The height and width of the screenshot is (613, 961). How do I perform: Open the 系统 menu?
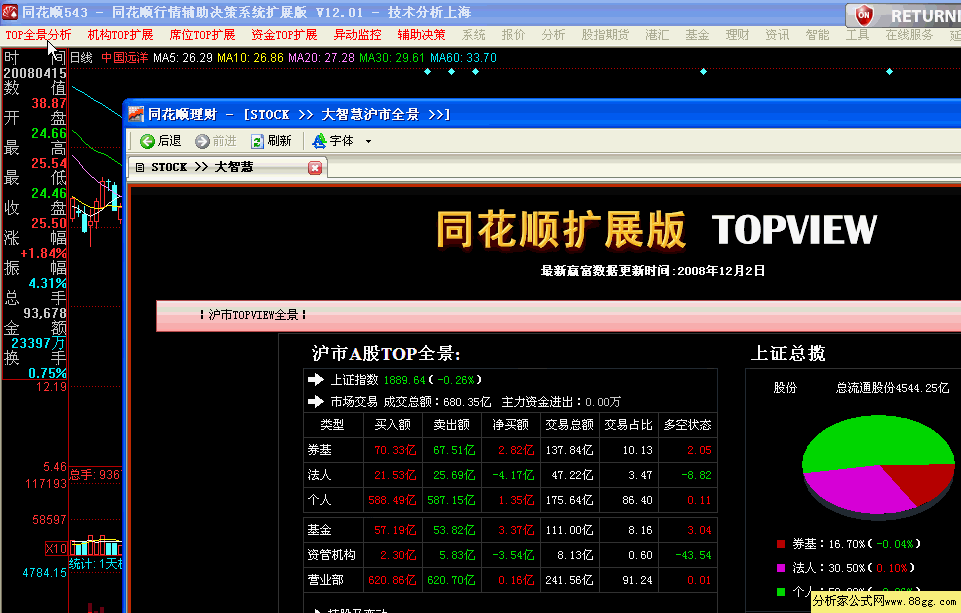474,35
